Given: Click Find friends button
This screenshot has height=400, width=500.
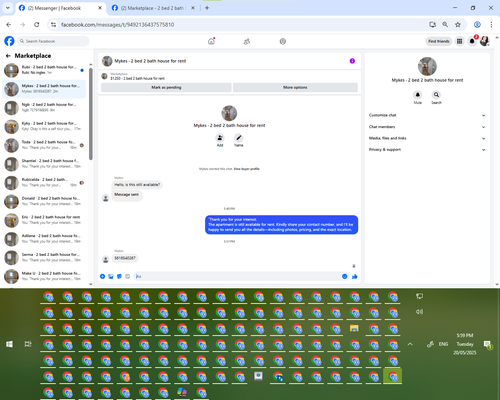Looking at the screenshot, I should coord(439,41).
